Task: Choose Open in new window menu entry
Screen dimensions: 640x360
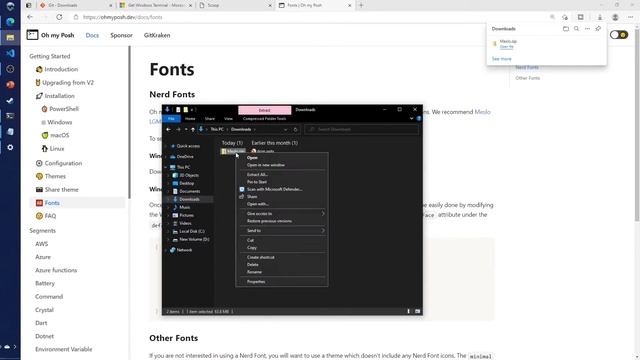Action: pos(281,165)
